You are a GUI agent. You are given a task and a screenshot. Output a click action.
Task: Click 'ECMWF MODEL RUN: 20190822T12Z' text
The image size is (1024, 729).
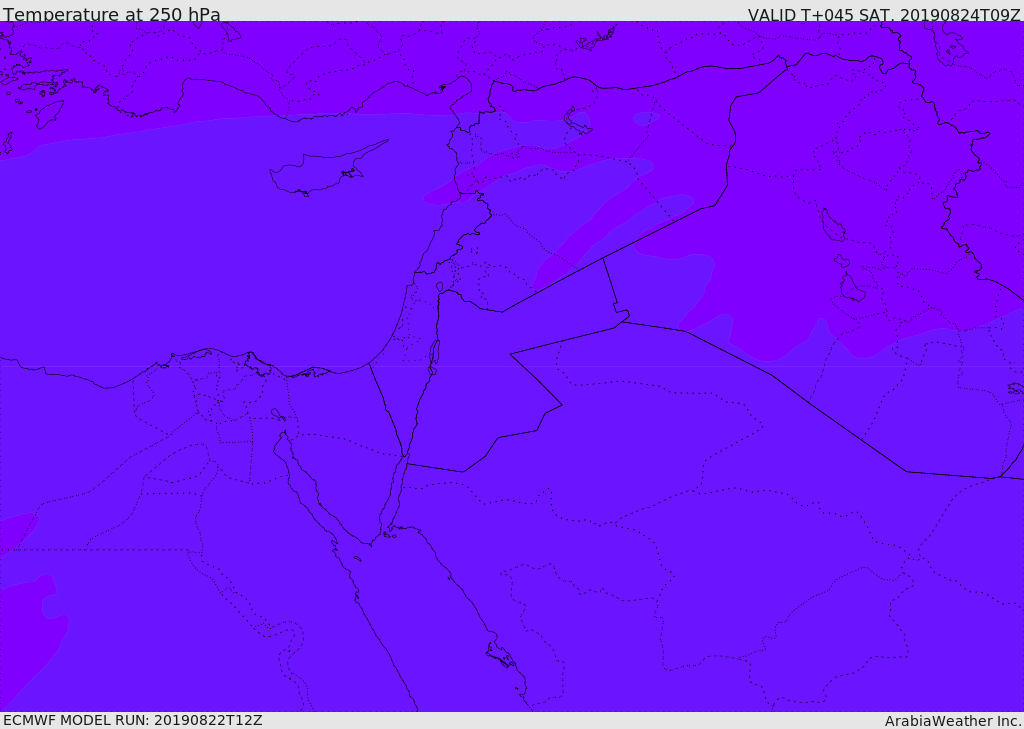[x=133, y=720]
